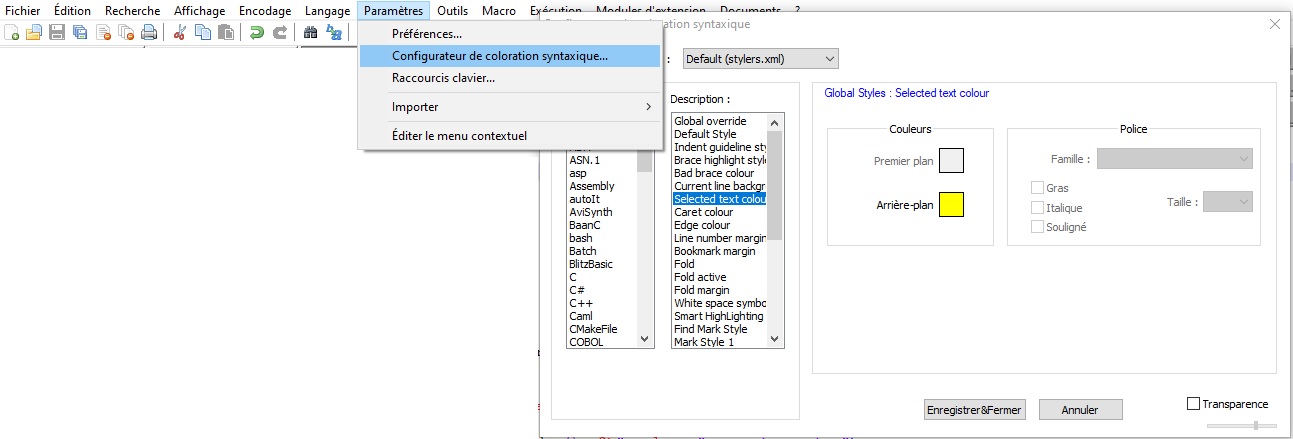1293x439 pixels.
Task: Click the Paste clipboard icon
Action: [226, 33]
